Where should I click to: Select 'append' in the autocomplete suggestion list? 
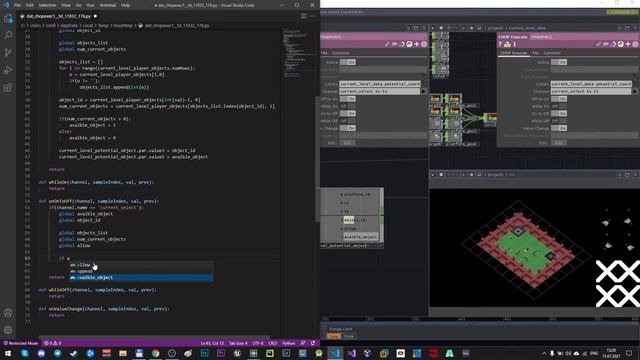141,271
